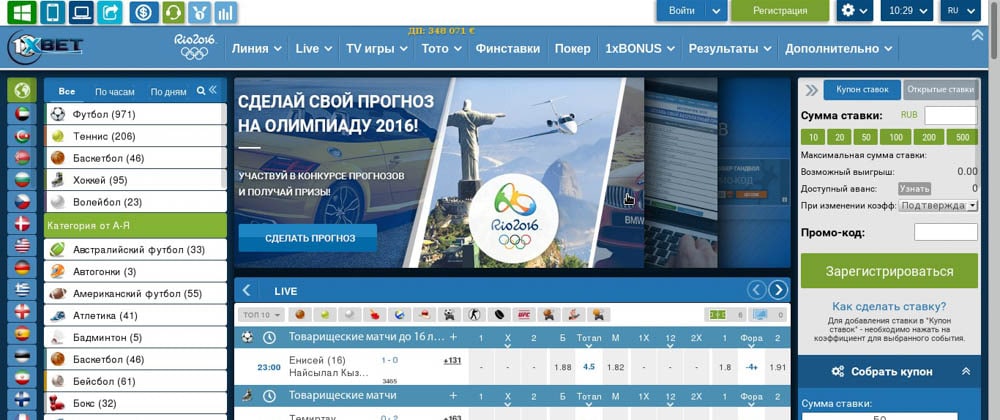1000x420 pixels.
Task: Open the arrow beside Войти
Action: (717, 11)
